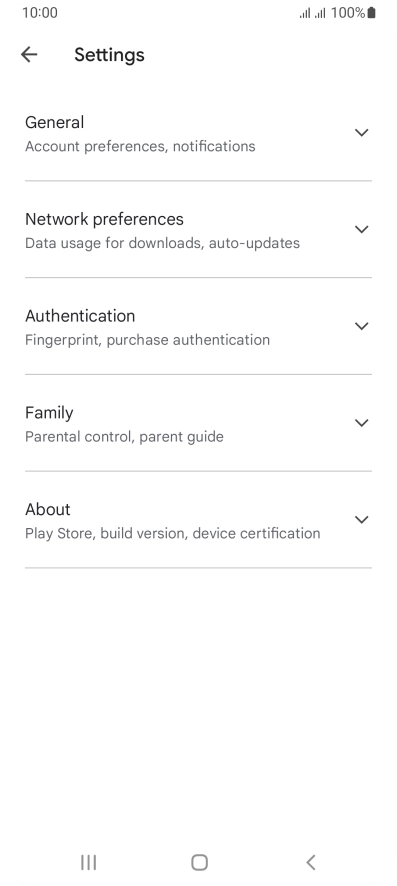Viewport: 397px width, 886px height.
Task: Select the Network preferences heading
Action: click(104, 219)
